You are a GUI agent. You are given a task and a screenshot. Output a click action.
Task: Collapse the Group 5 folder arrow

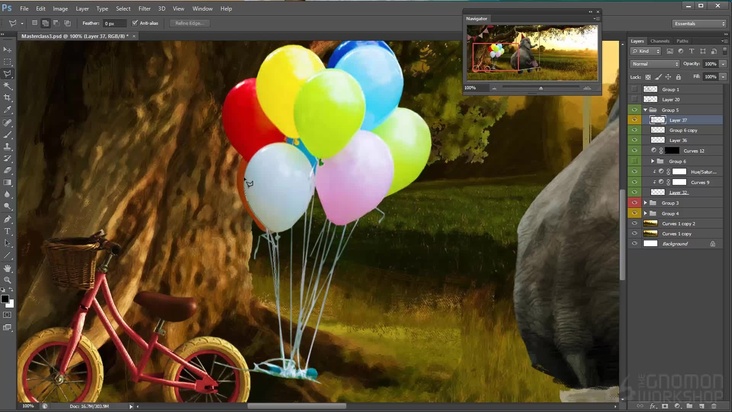(x=645, y=110)
